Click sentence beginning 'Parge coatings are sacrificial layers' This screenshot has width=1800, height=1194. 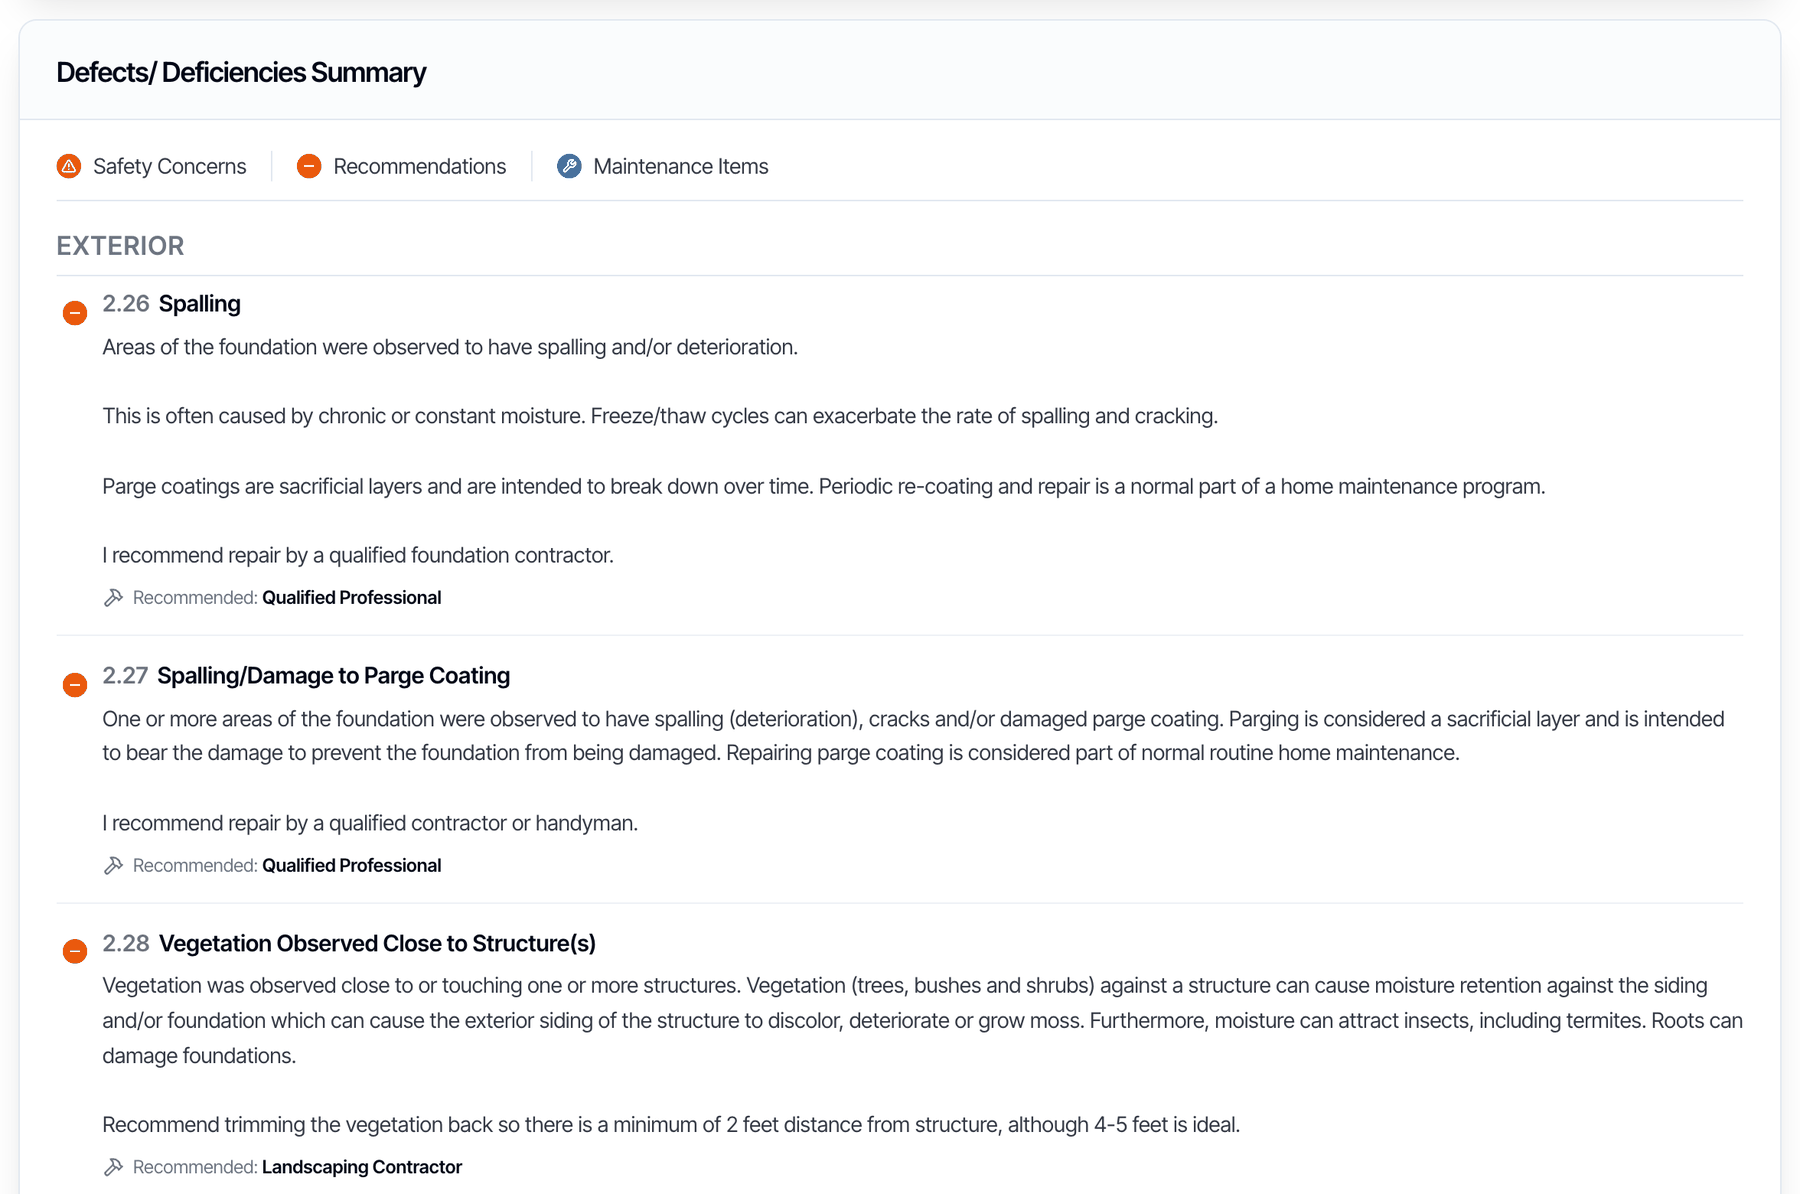[824, 486]
